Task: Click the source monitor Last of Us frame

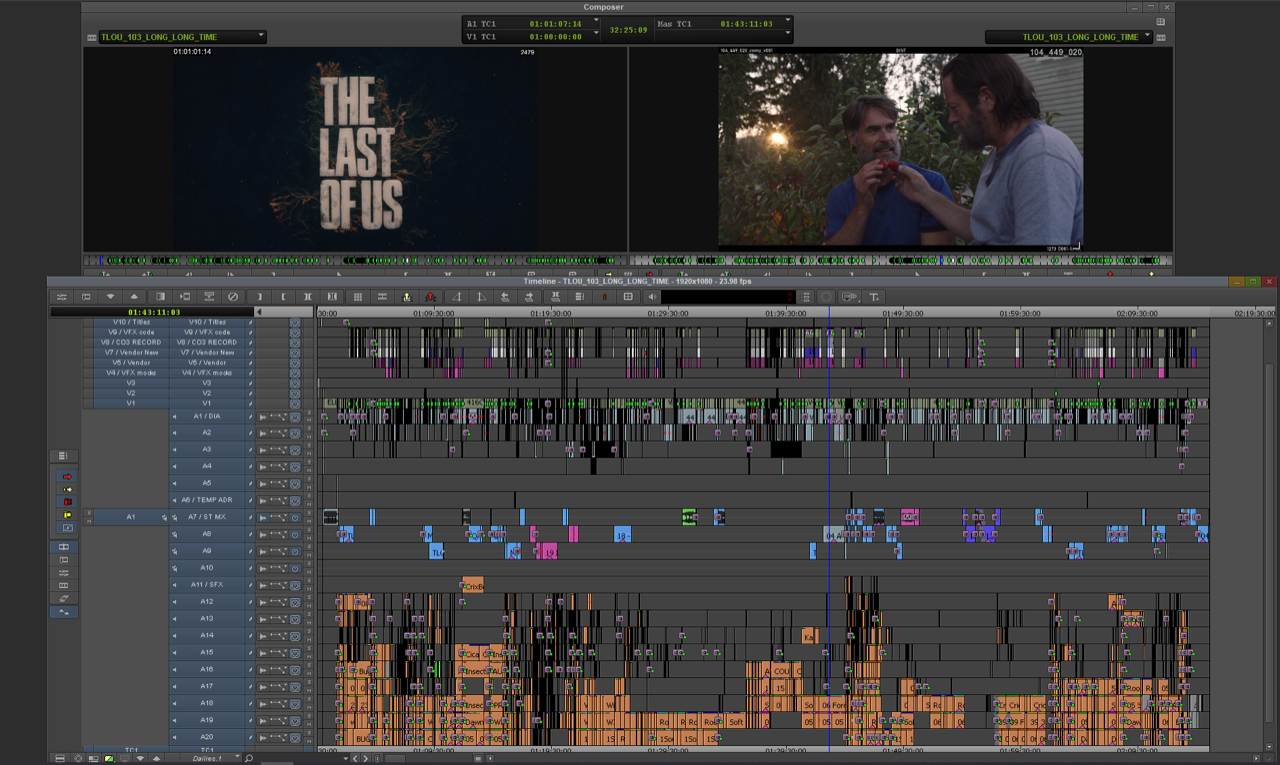Action: [355, 149]
